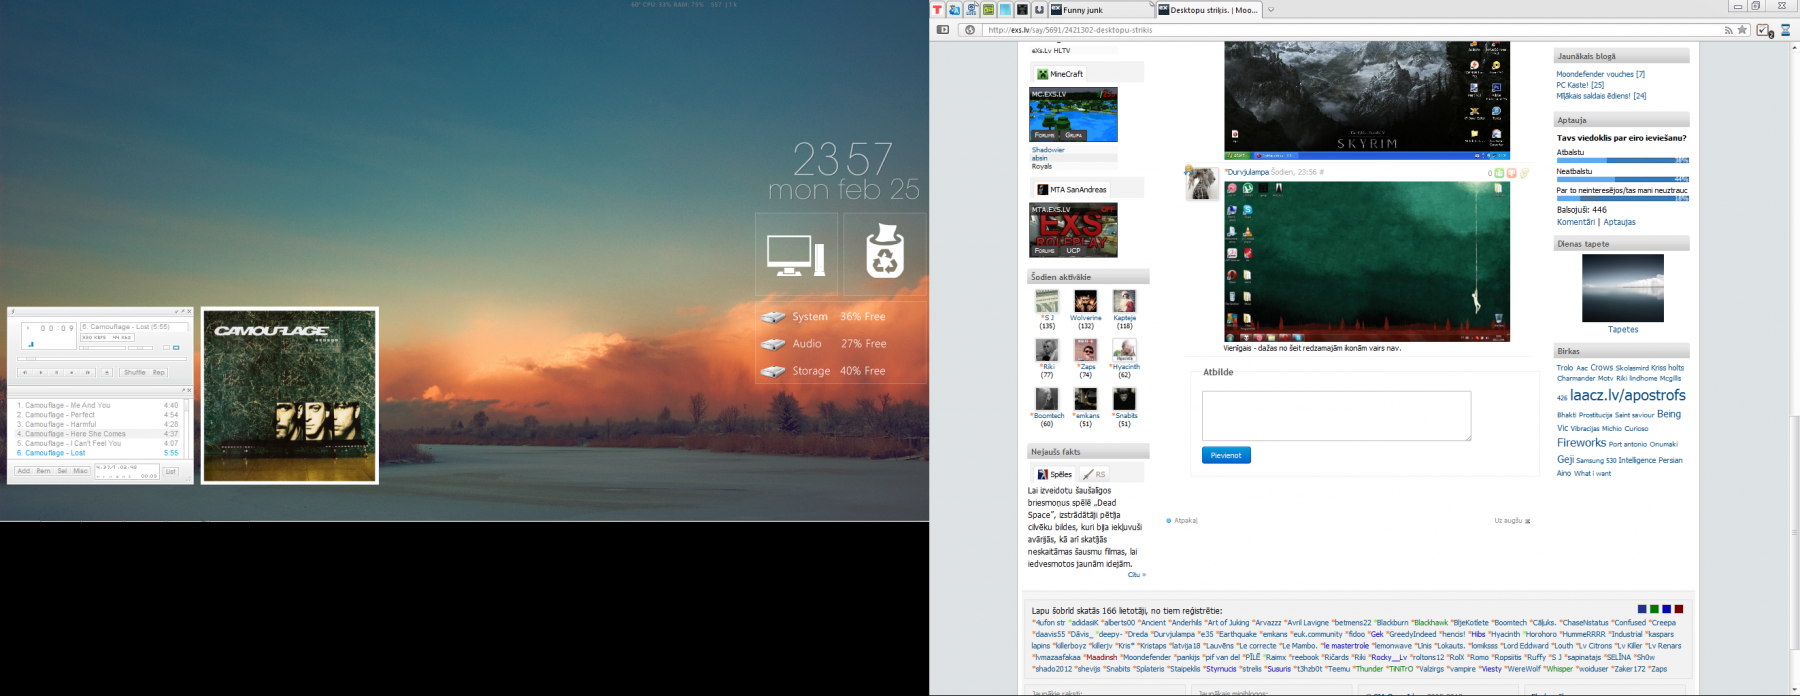Open the playlist Rem menu
This screenshot has height=696, width=1800.
point(43,471)
